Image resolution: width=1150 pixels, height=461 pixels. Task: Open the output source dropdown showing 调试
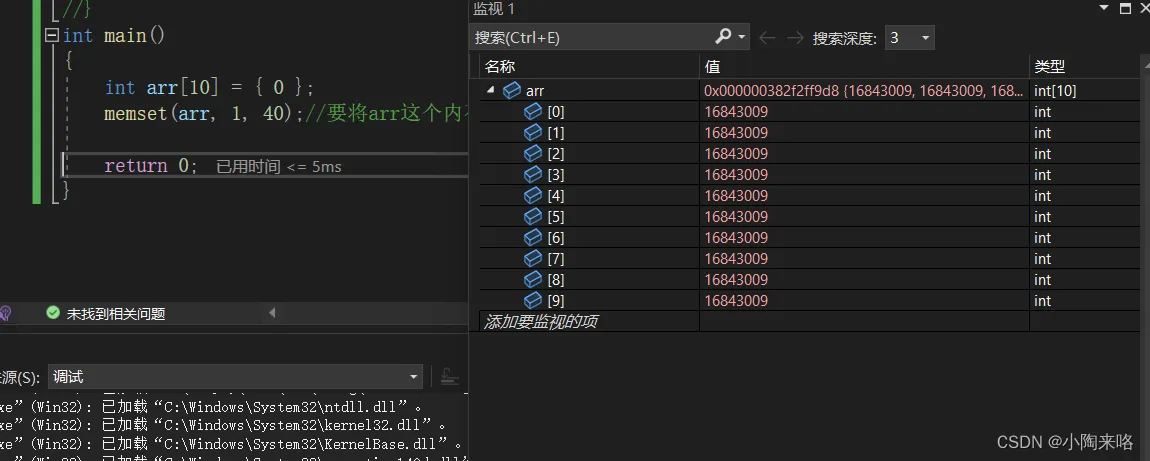click(x=235, y=377)
